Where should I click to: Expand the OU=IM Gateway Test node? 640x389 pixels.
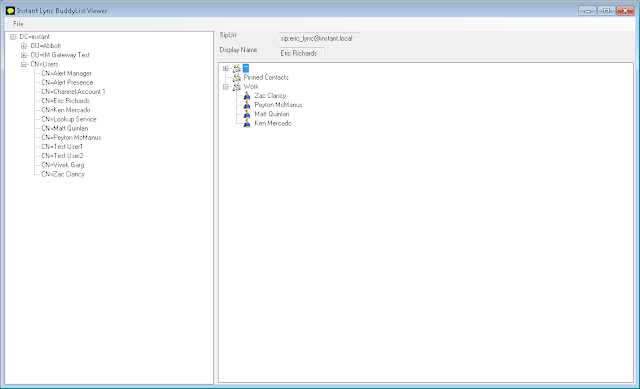[x=24, y=55]
